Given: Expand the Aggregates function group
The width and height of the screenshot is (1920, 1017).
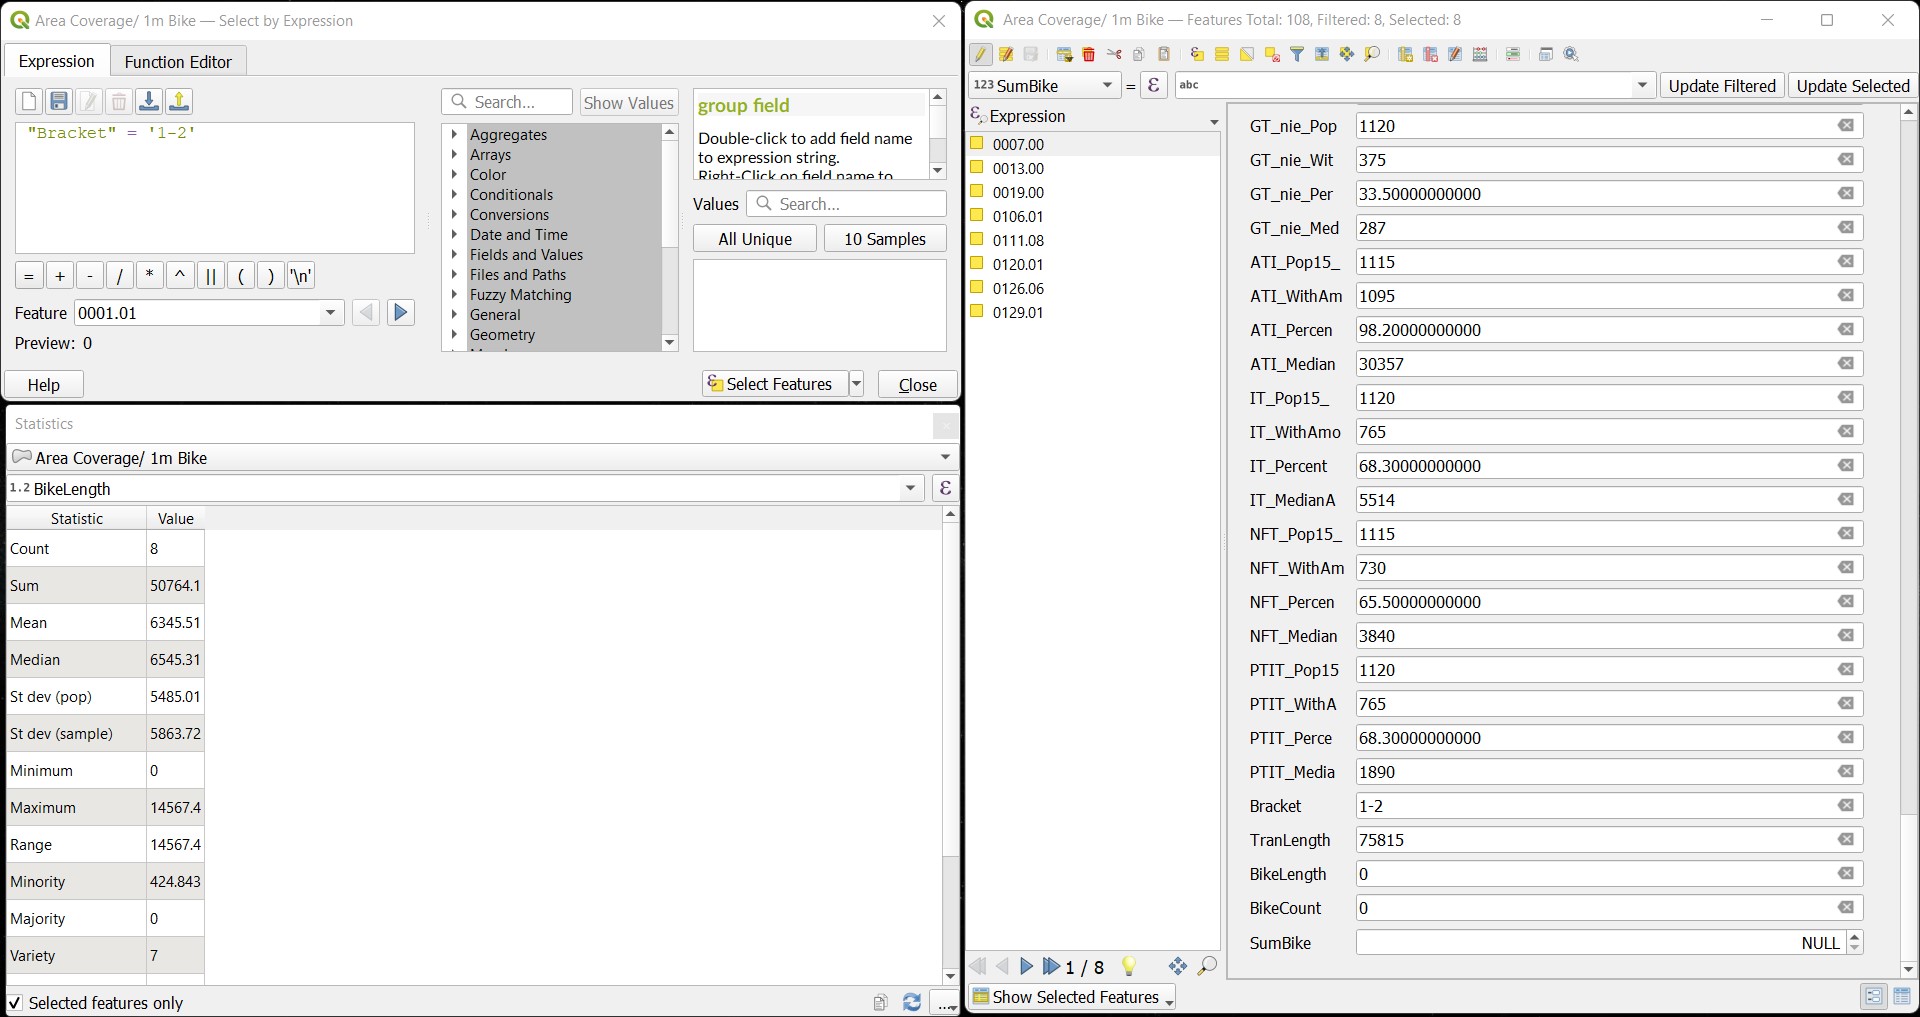Looking at the screenshot, I should tap(454, 135).
